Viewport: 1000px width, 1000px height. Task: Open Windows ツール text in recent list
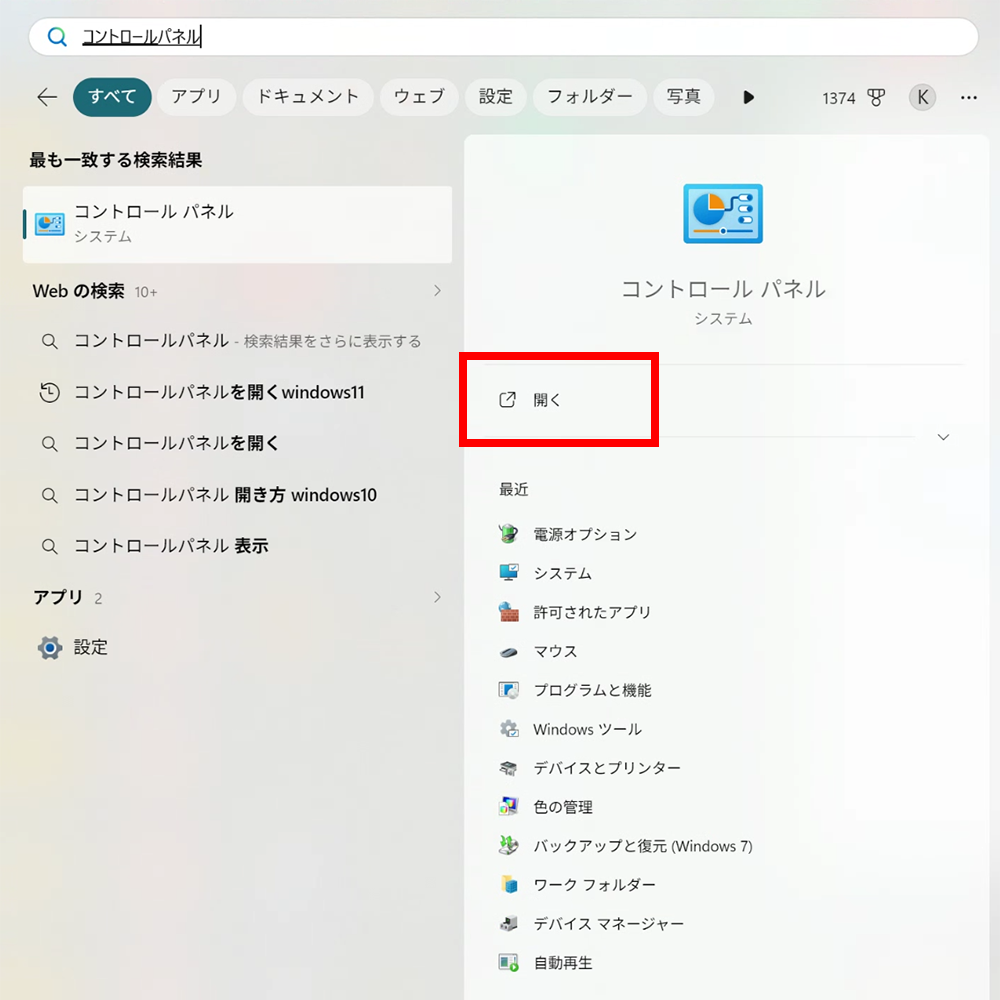[x=587, y=729]
